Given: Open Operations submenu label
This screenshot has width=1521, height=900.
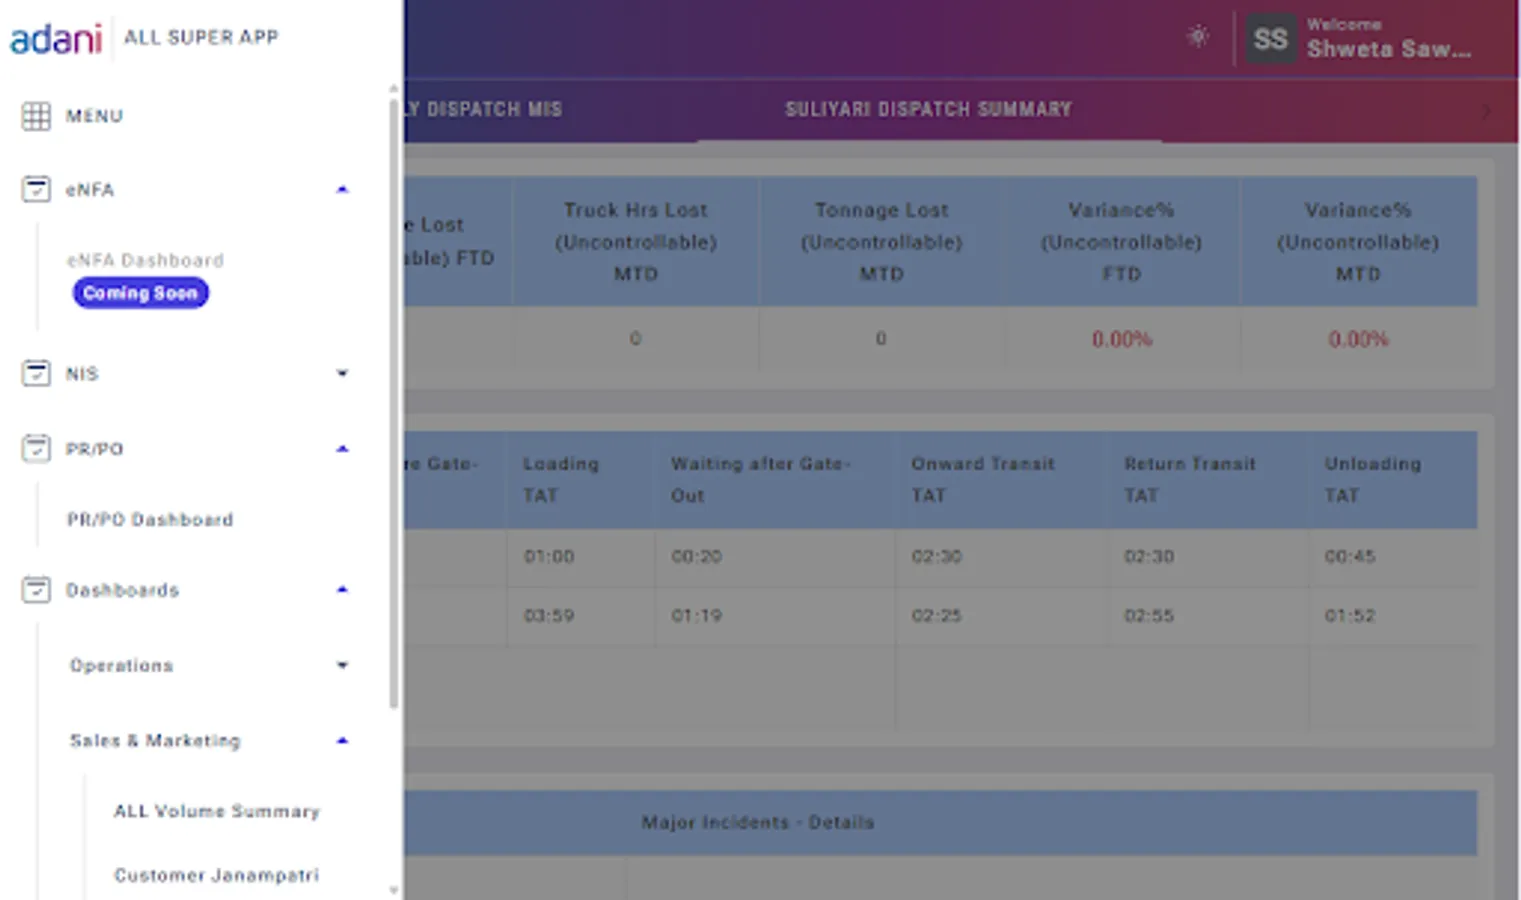Looking at the screenshot, I should (121, 665).
